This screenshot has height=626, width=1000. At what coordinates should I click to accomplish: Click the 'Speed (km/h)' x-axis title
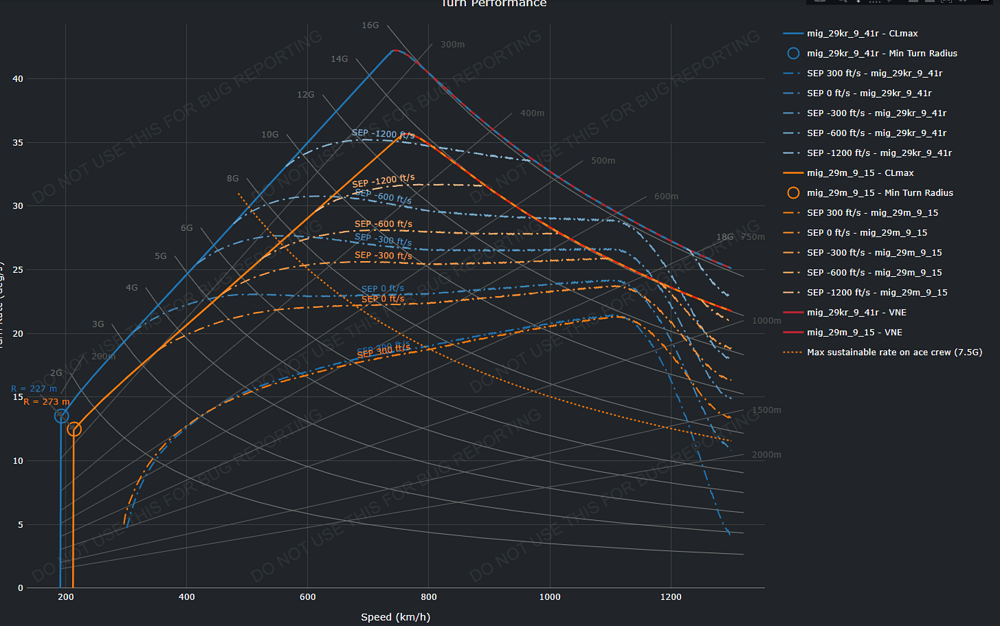pyautogui.click(x=395, y=617)
